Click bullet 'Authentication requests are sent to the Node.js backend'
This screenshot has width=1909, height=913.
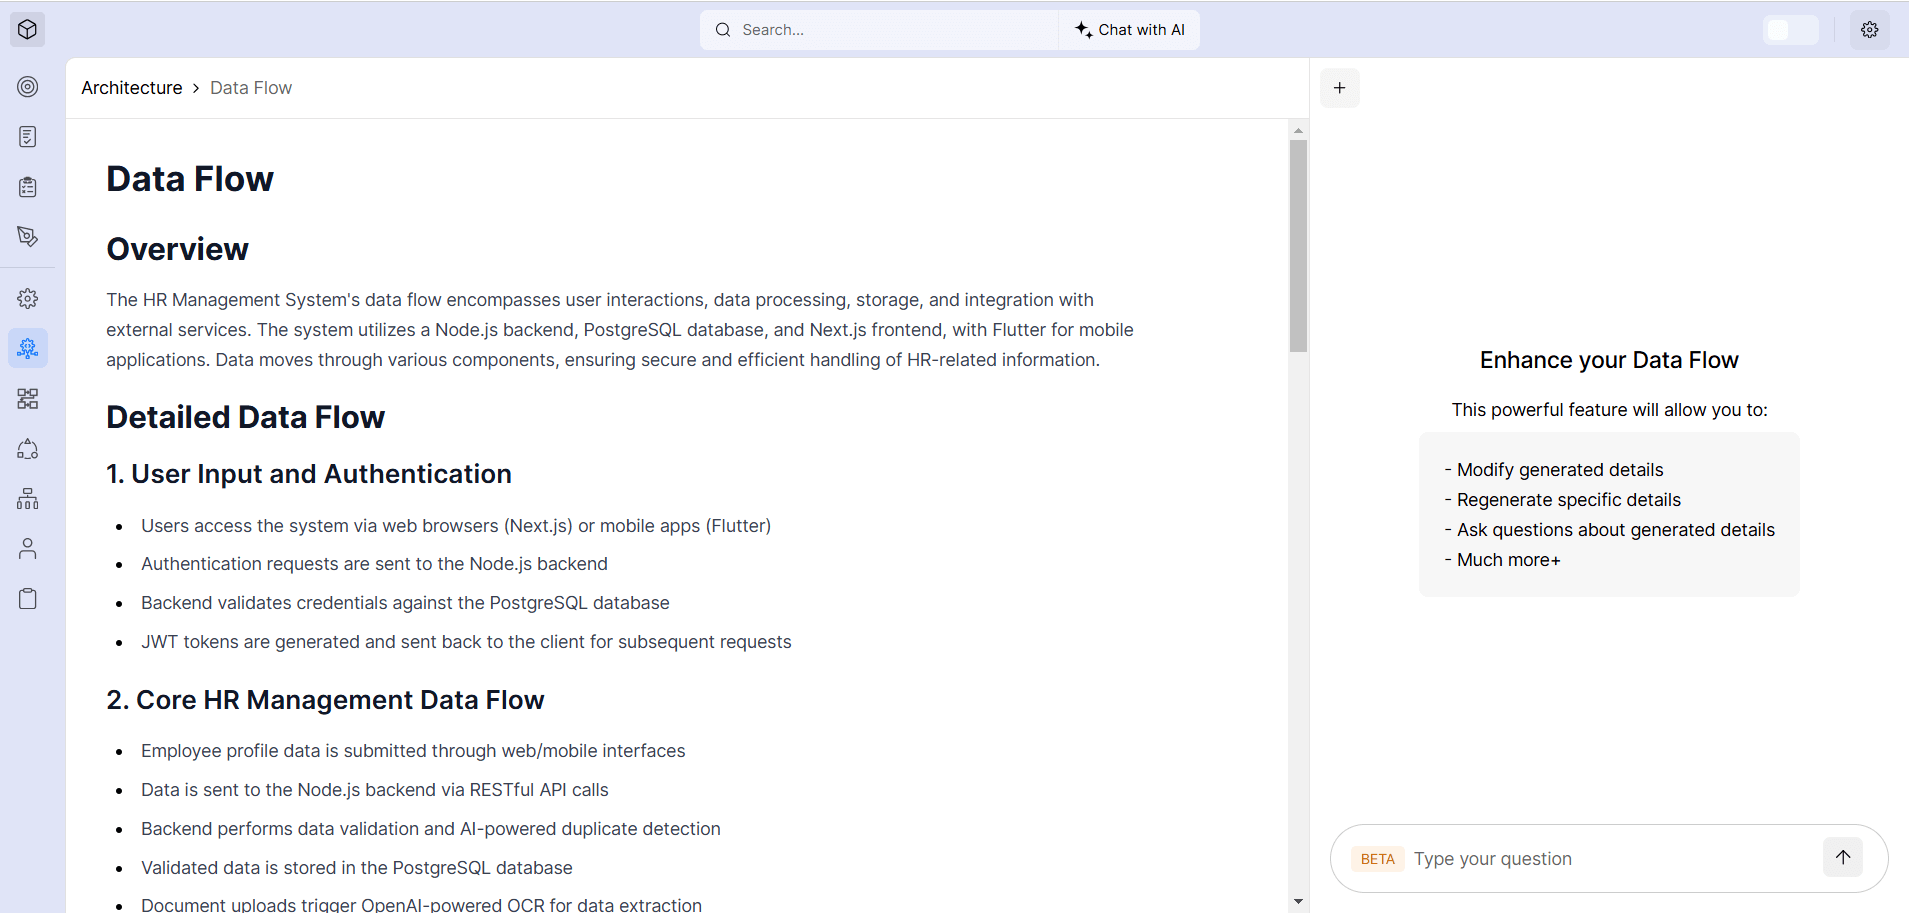[374, 564]
